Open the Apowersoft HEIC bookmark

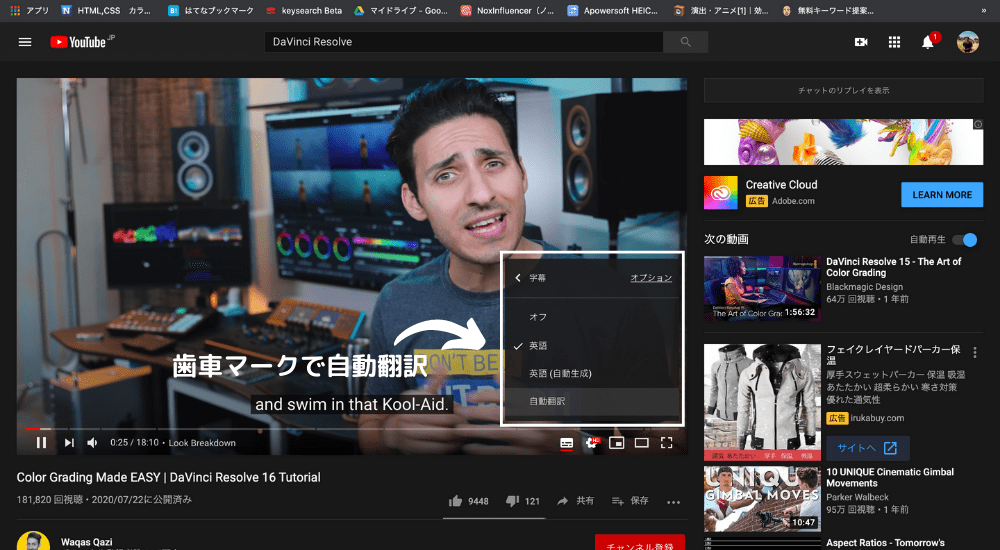coord(612,10)
